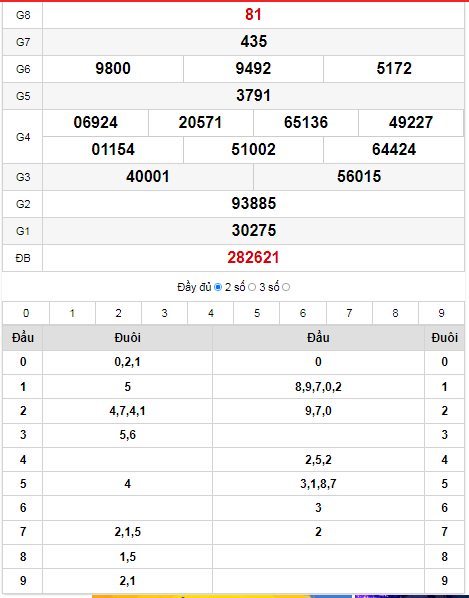Click digit filter 9
The image size is (469, 598).
coord(442,313)
